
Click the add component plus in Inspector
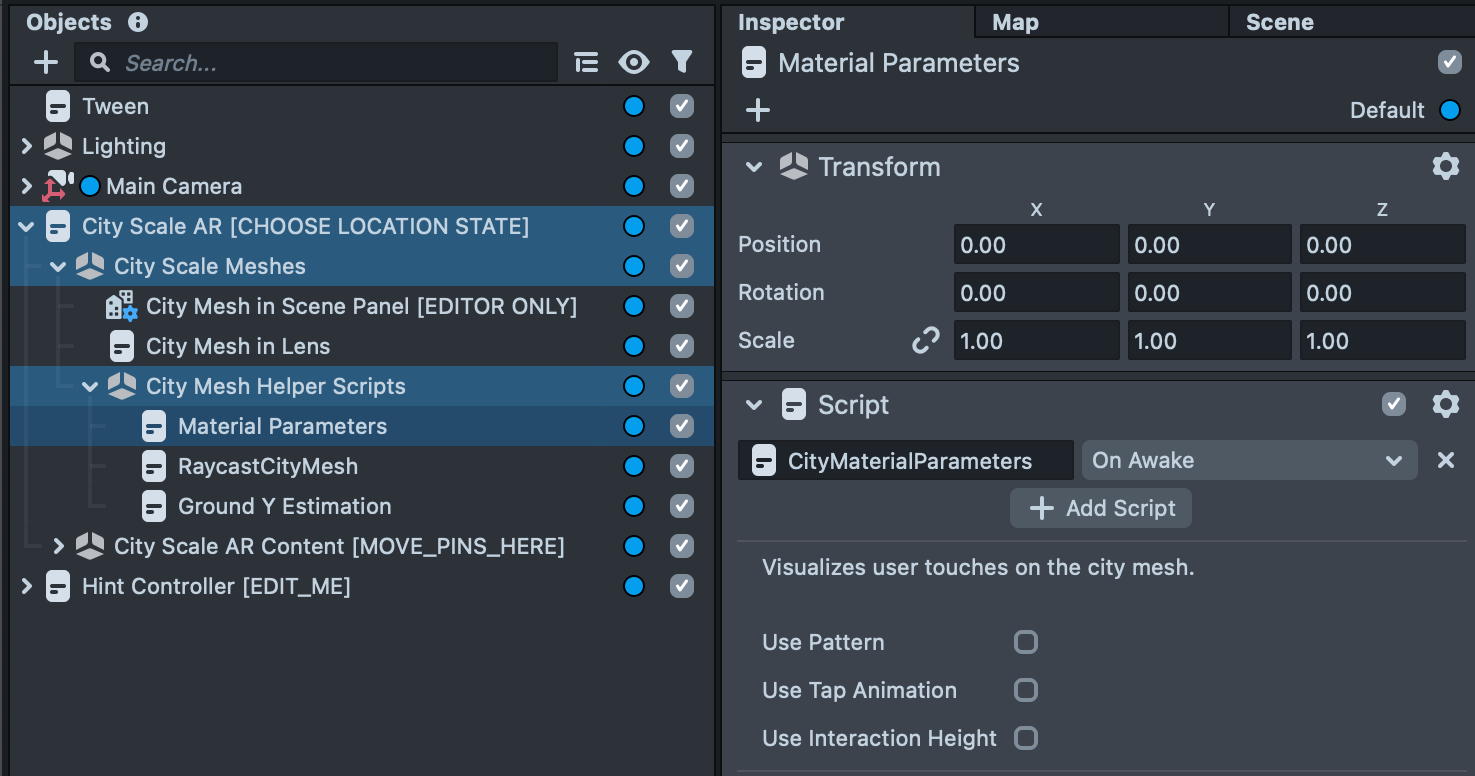(x=757, y=110)
